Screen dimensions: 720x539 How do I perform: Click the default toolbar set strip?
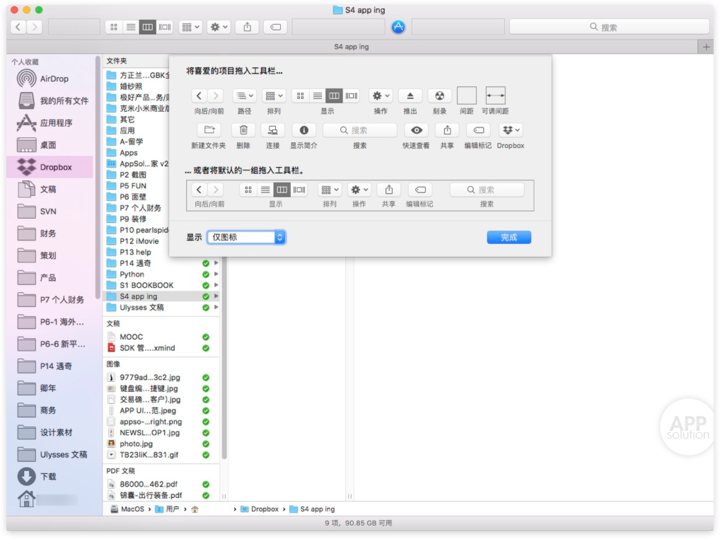tap(360, 196)
